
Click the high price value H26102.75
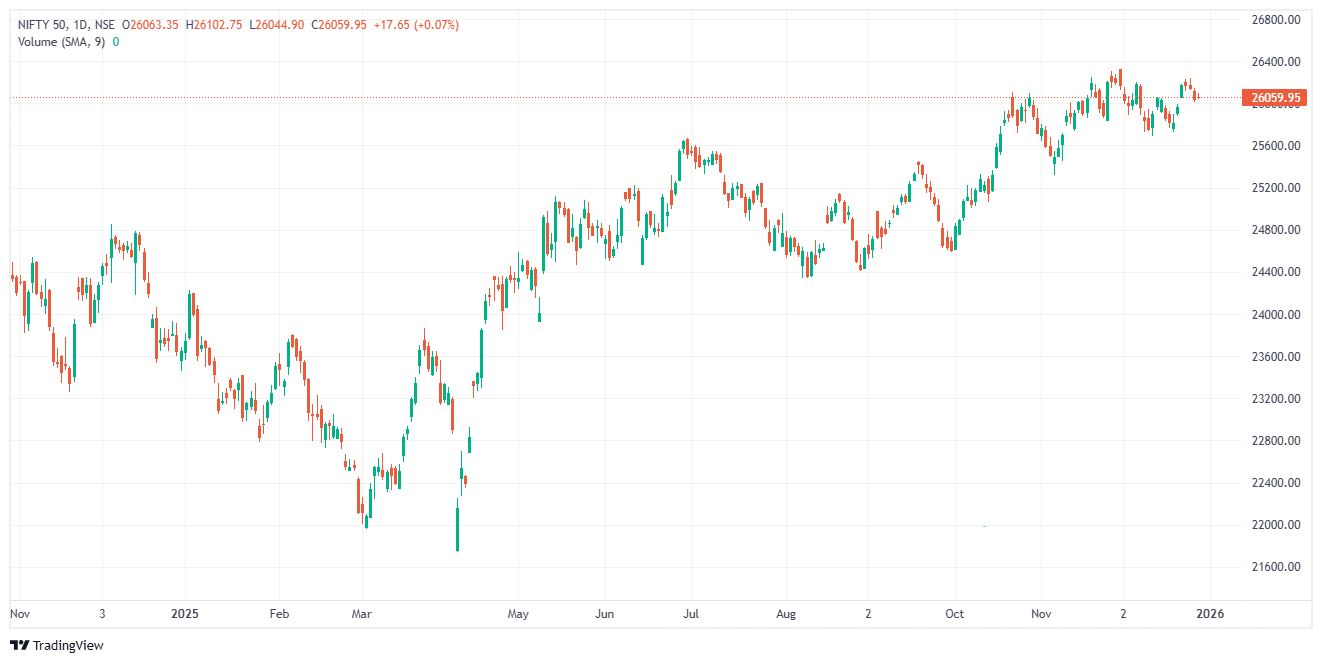click(x=214, y=25)
